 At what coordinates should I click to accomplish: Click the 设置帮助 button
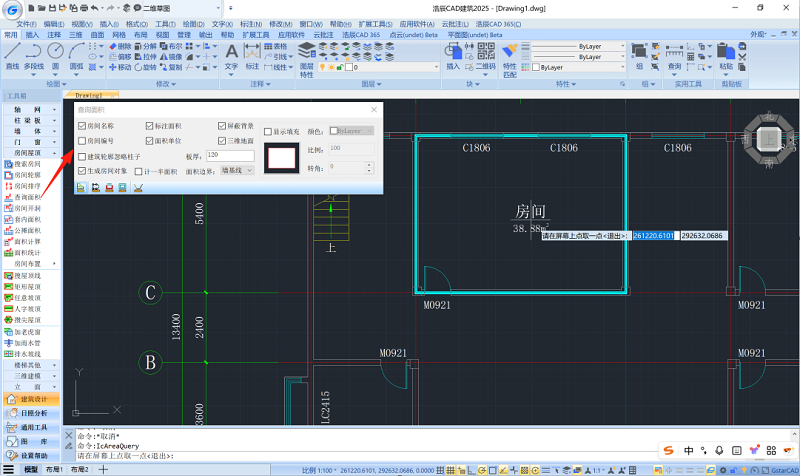coord(30,454)
